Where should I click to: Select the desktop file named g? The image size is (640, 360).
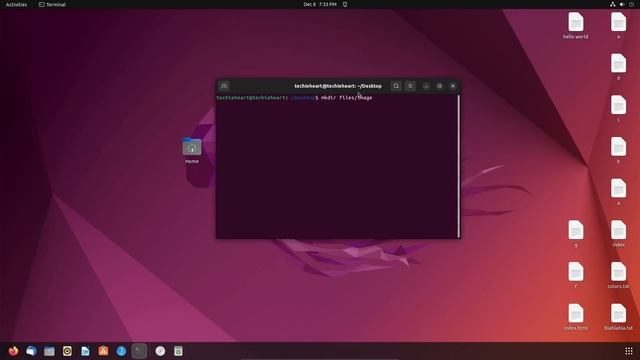coord(576,234)
